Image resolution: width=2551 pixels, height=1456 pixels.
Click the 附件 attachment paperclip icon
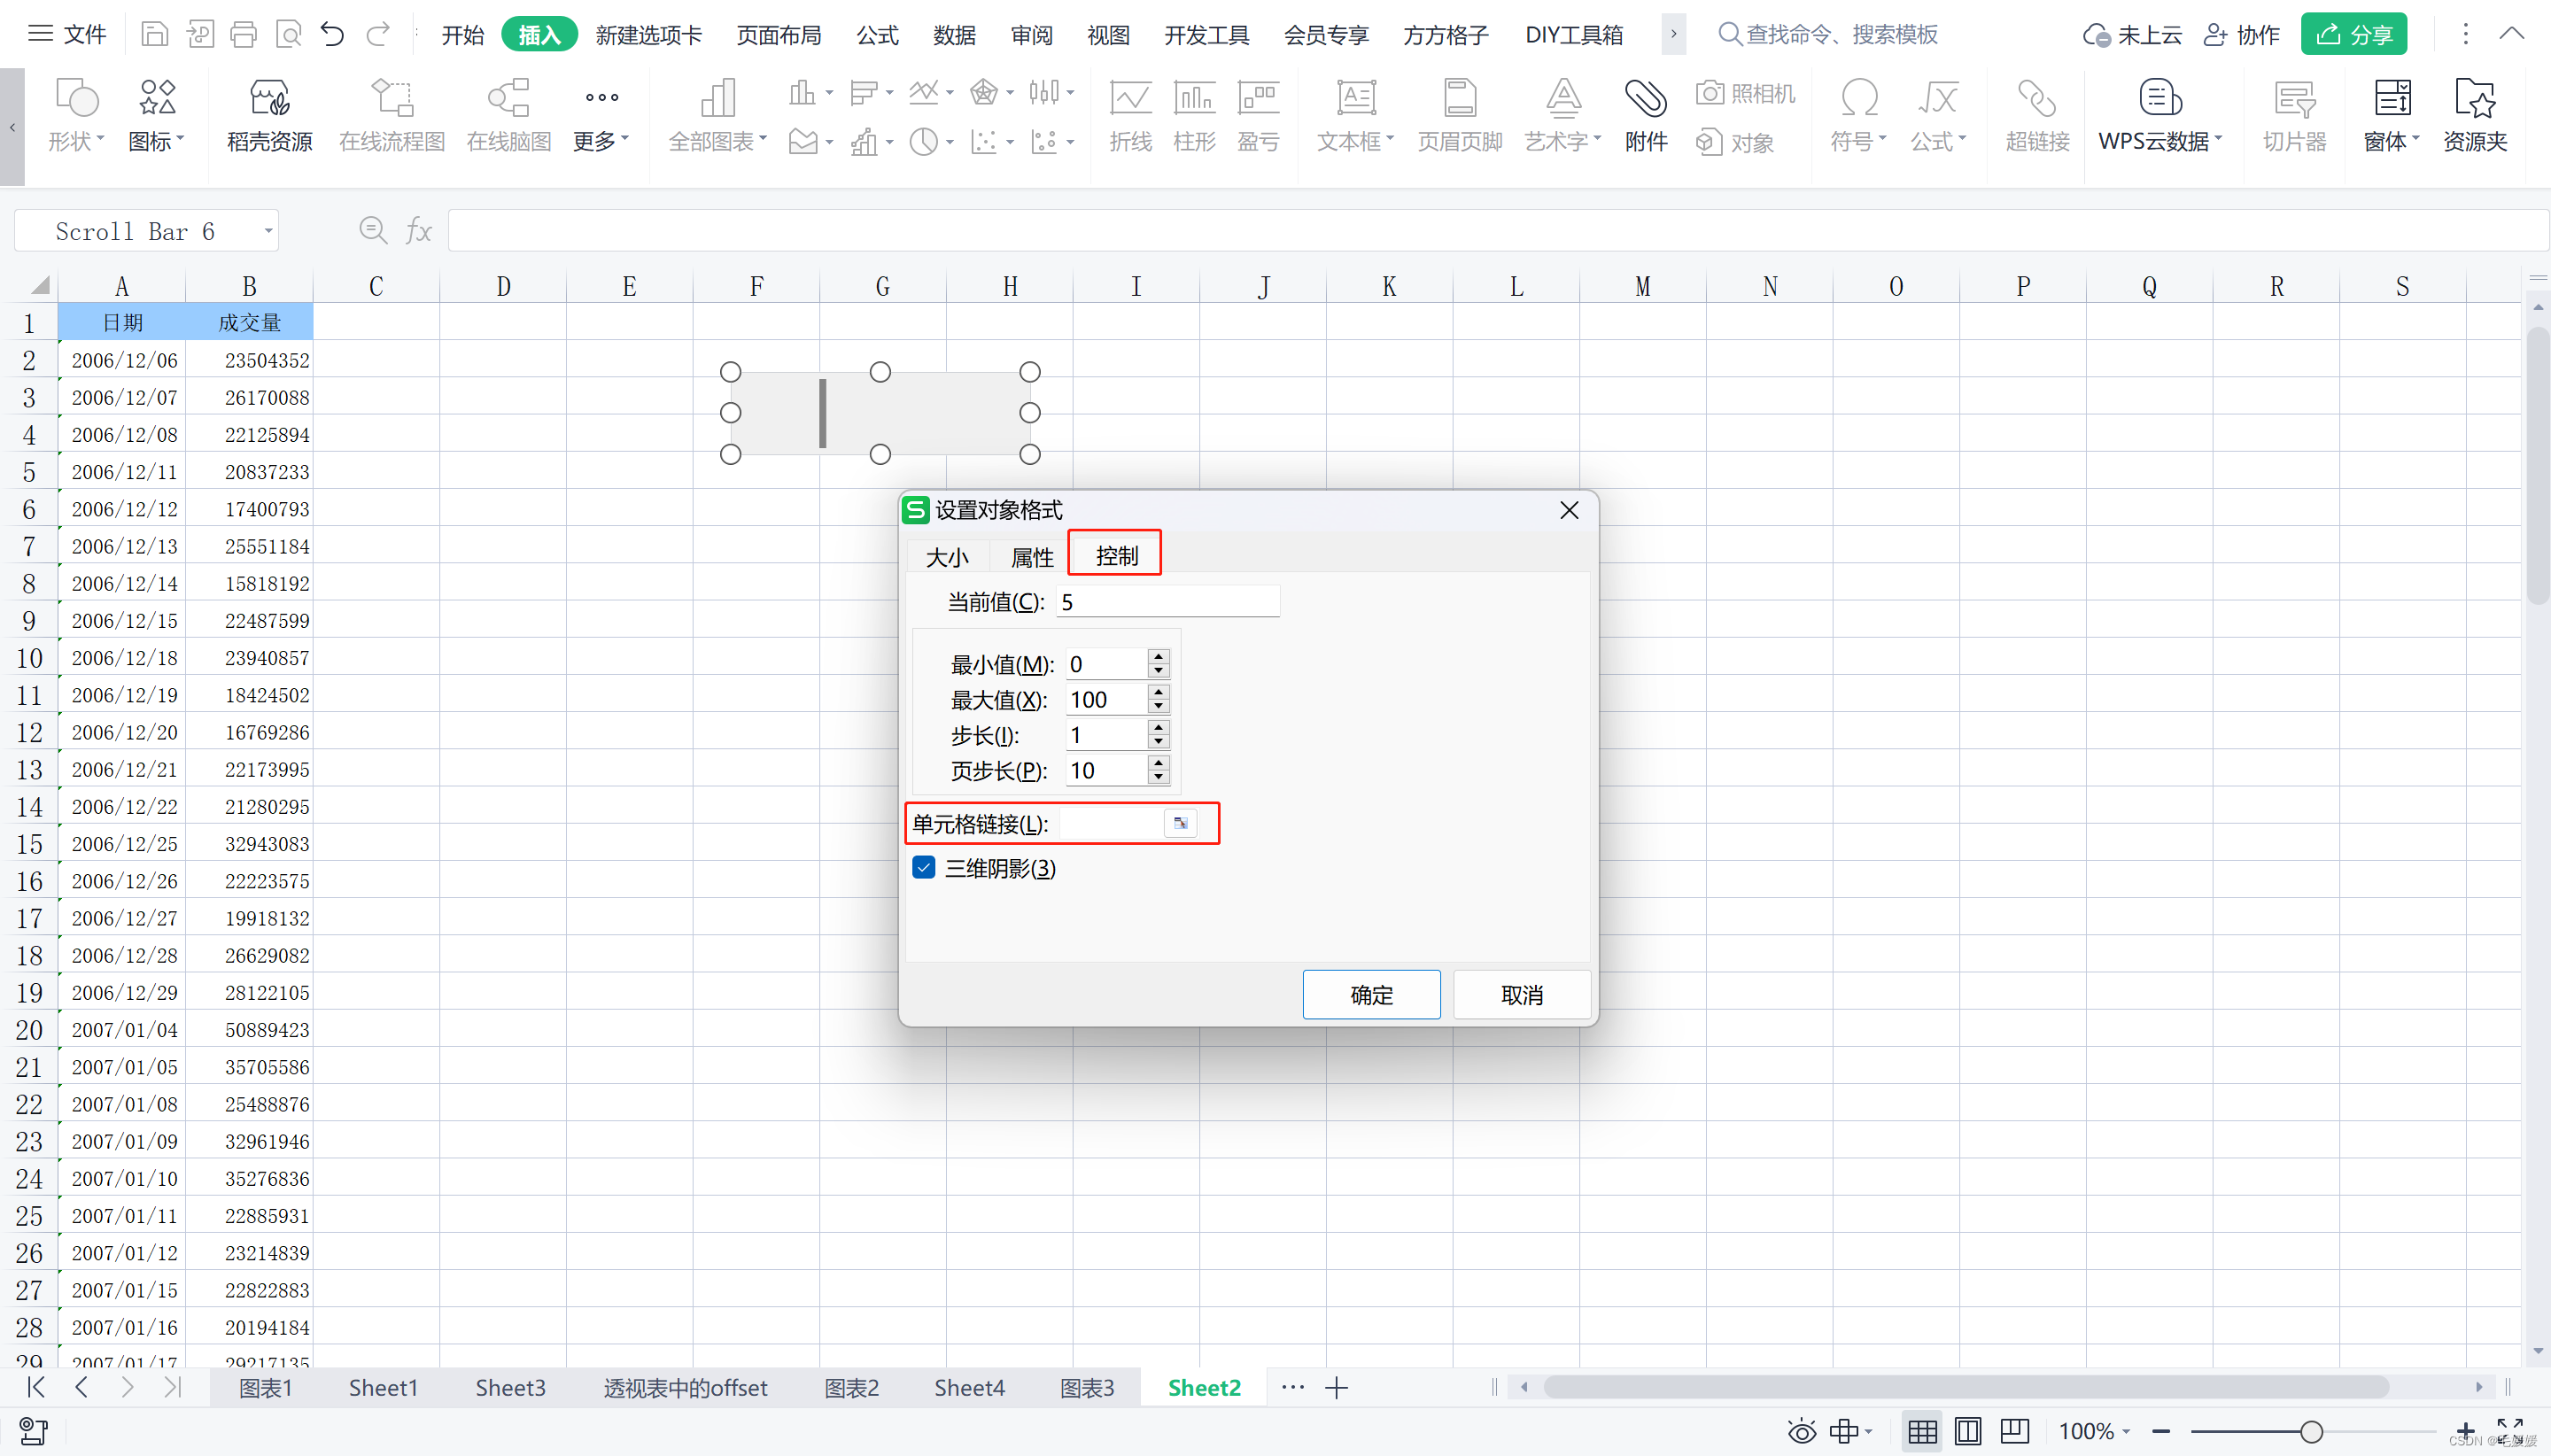click(1646, 116)
